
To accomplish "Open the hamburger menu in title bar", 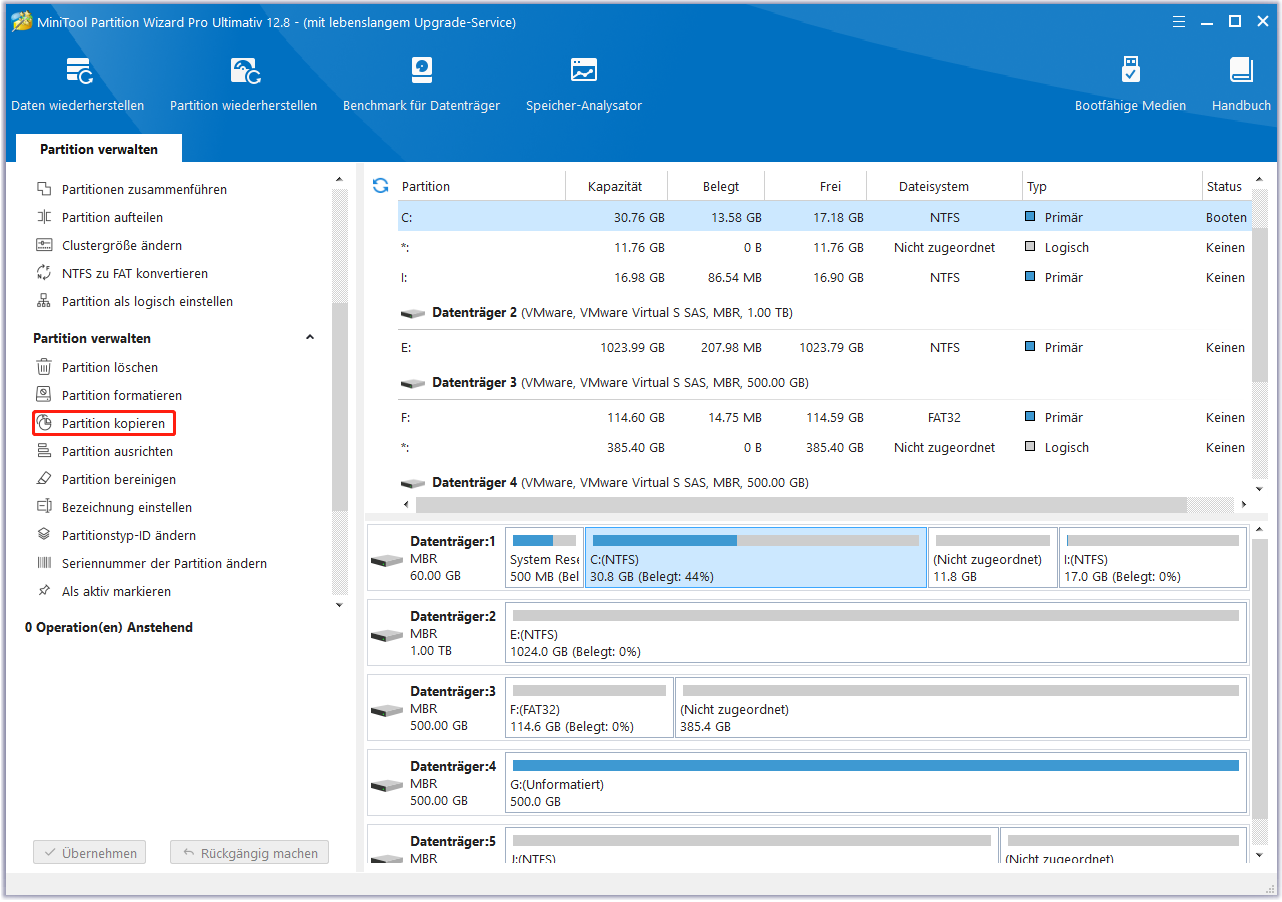I will [1177, 22].
